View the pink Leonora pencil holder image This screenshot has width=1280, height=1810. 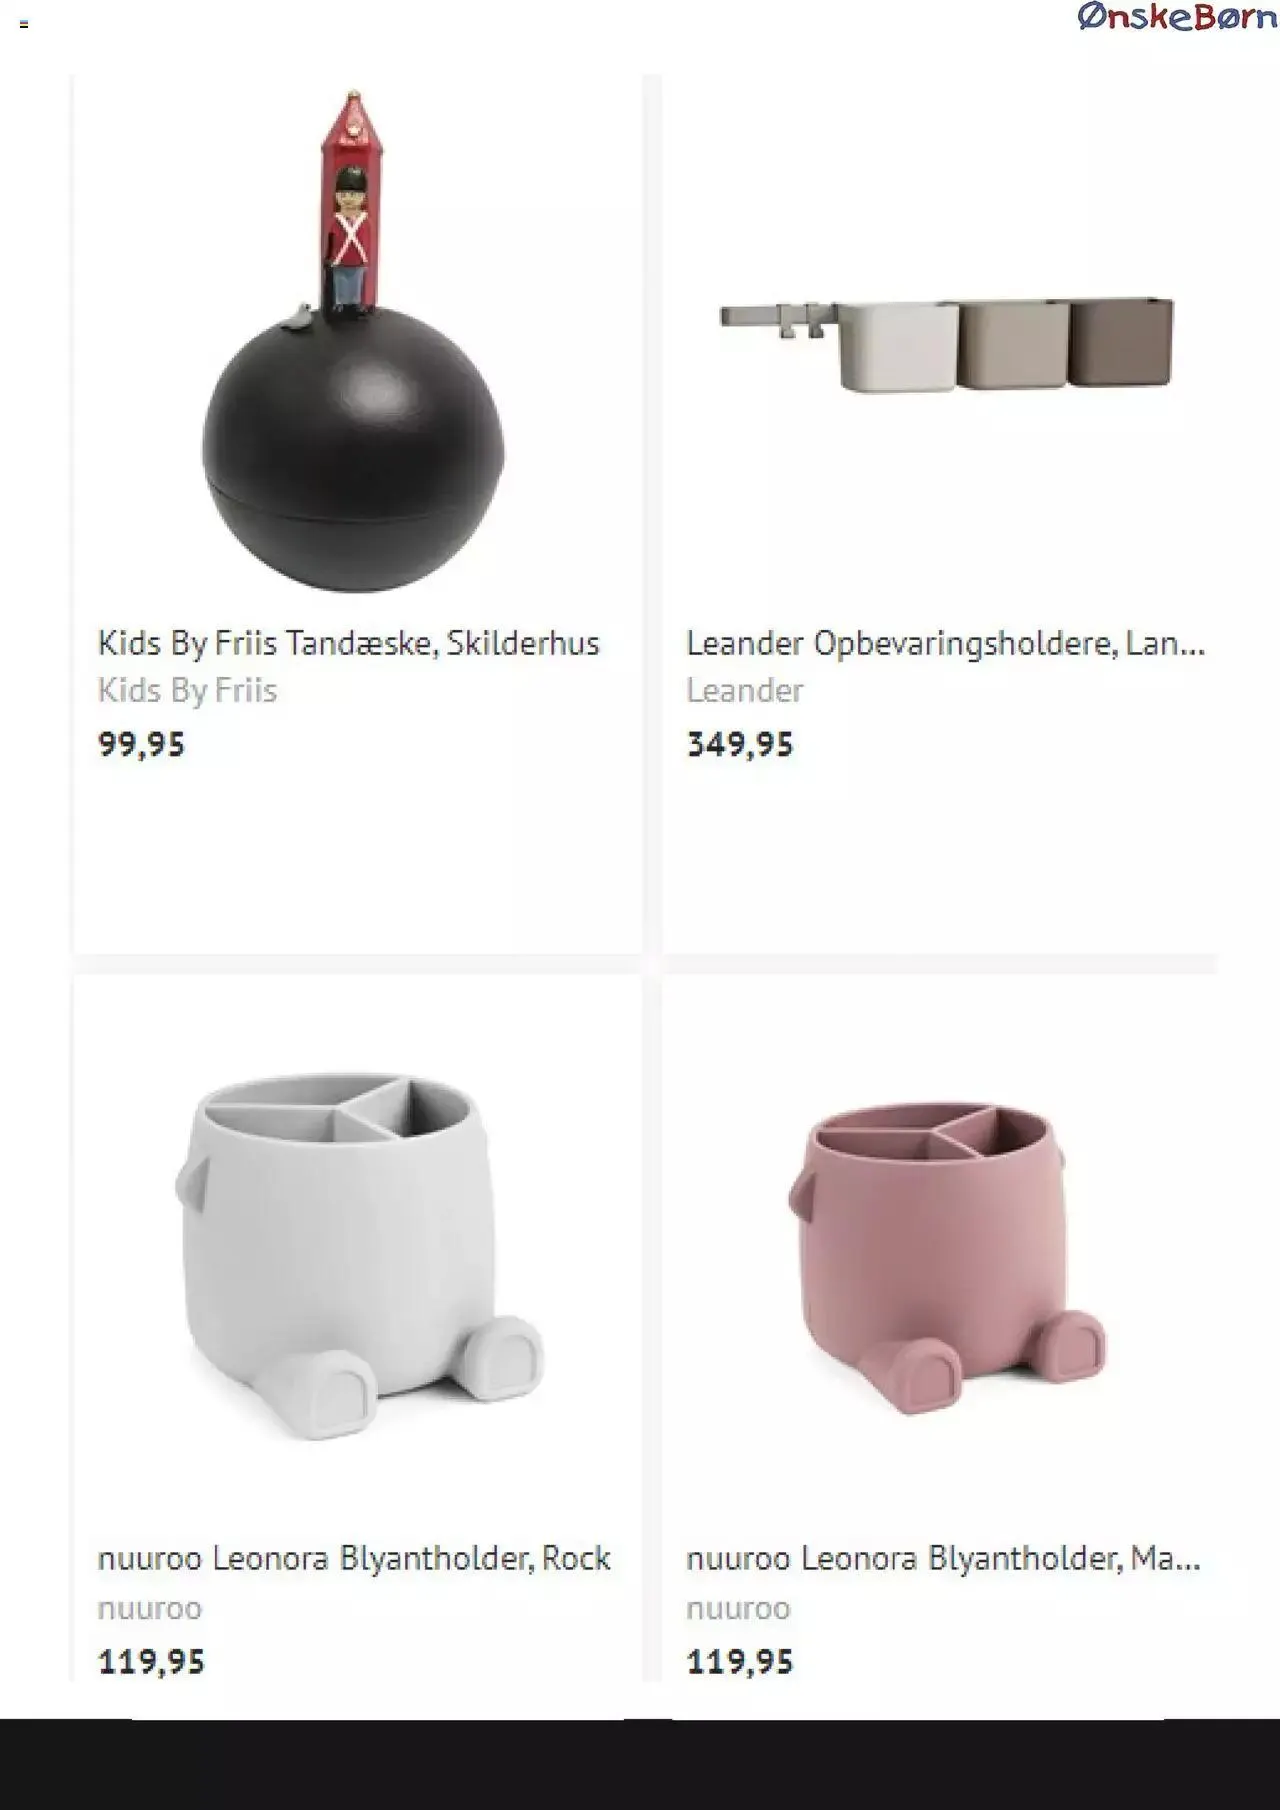coord(948,1259)
